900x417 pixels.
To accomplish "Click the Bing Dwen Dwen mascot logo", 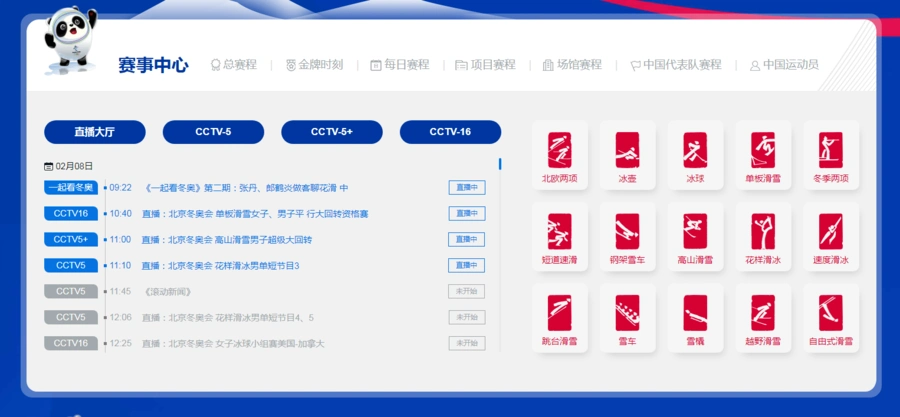I will pyautogui.click(x=68, y=42).
